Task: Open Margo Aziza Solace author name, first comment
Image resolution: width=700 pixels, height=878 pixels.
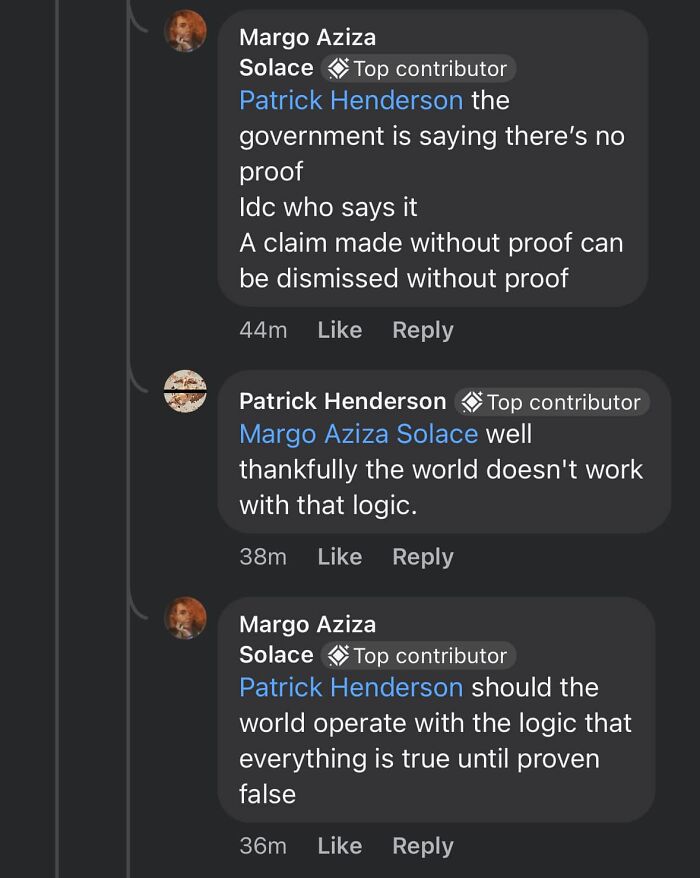Action: [307, 38]
